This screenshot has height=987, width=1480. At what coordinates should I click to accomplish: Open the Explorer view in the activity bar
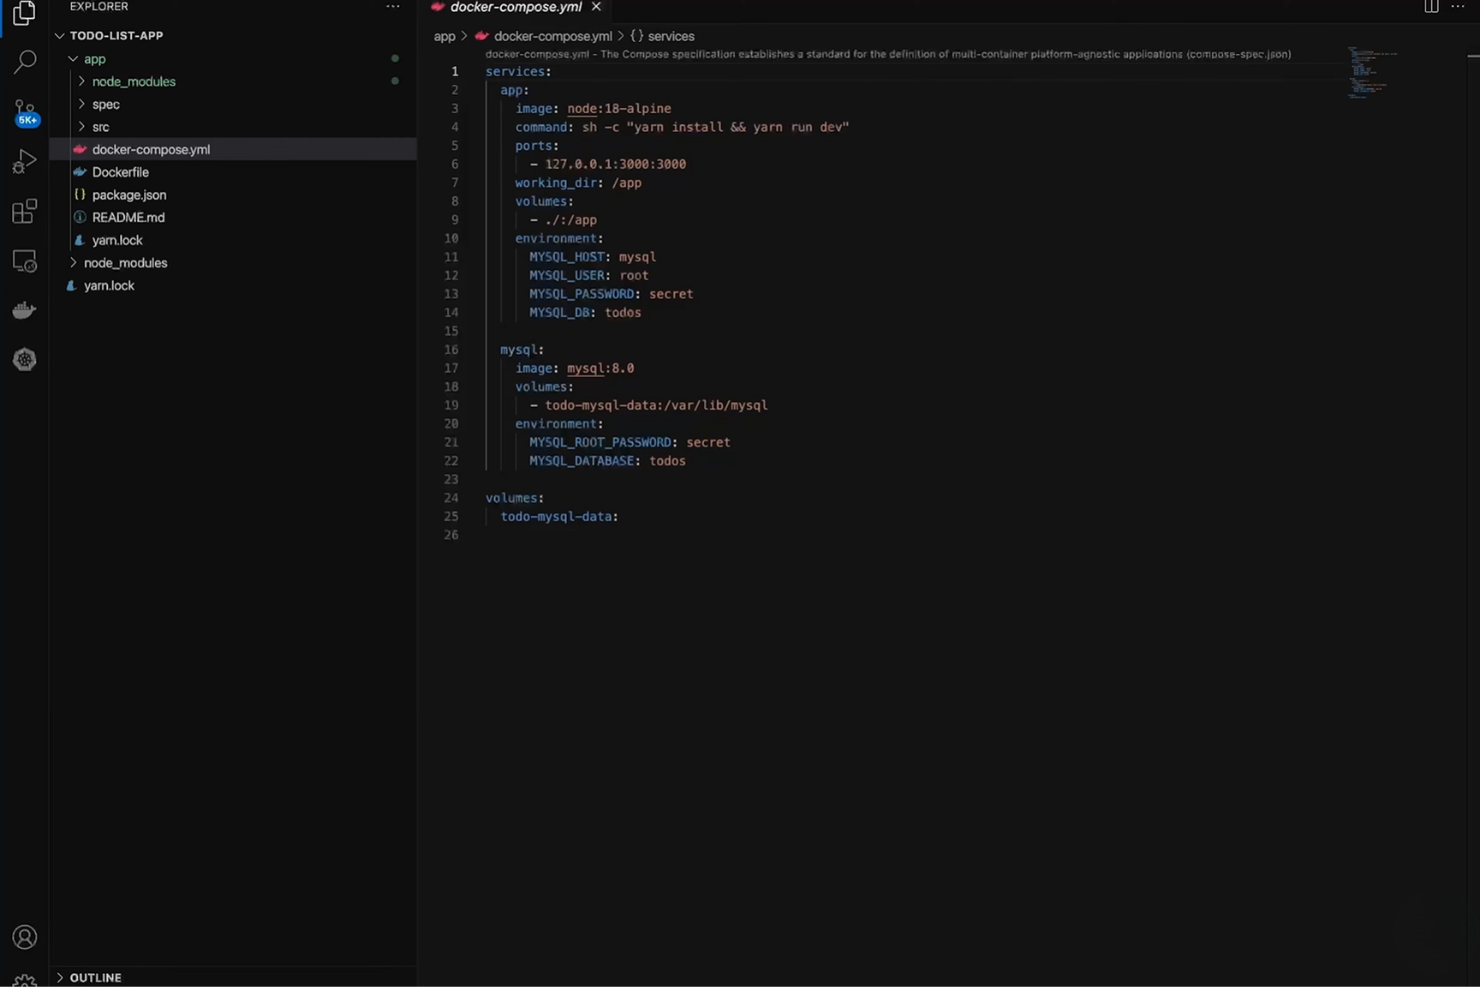24,14
